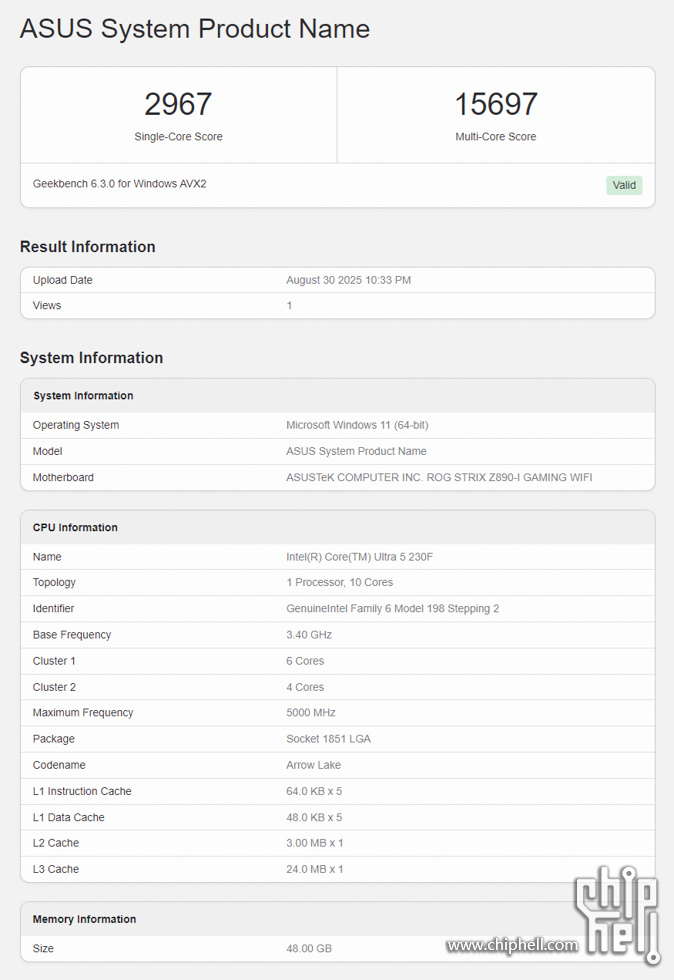Click the Topology row label
This screenshot has height=980, width=674.
click(x=54, y=582)
